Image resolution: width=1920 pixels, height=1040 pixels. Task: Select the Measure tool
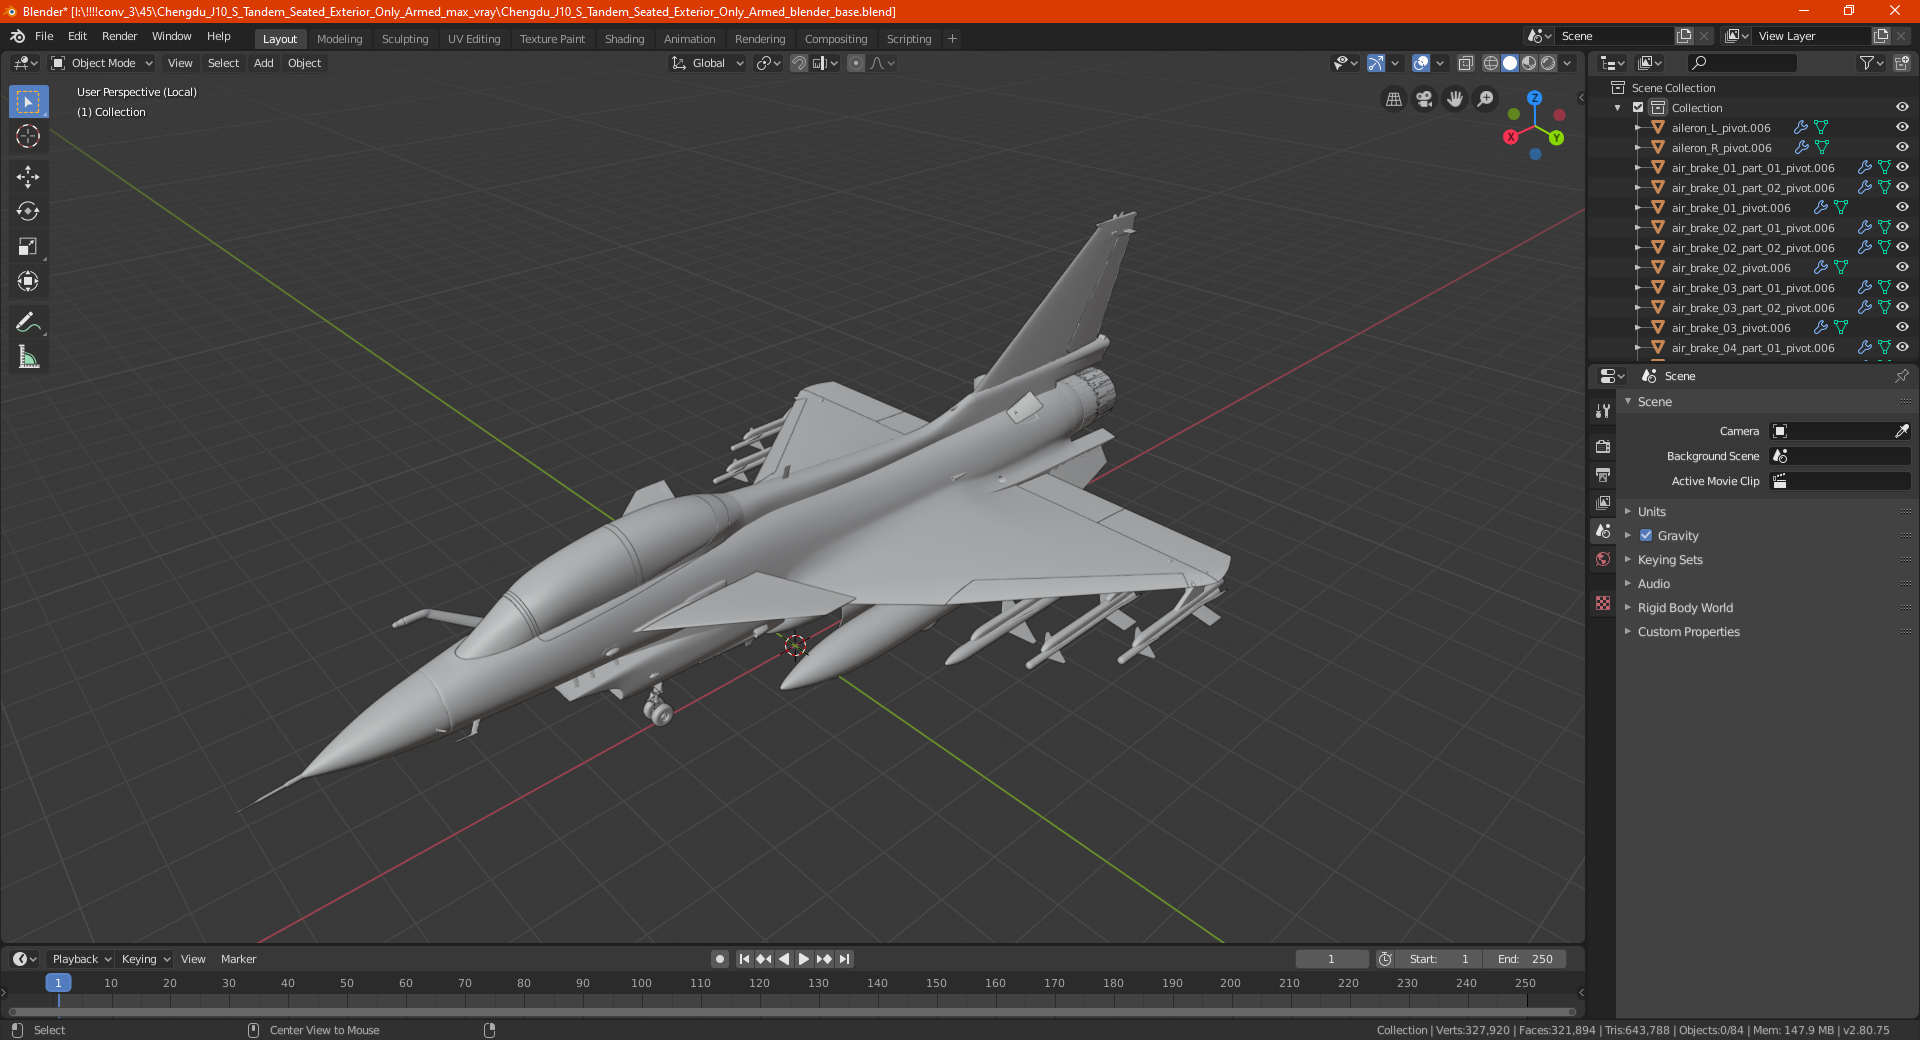(28, 357)
